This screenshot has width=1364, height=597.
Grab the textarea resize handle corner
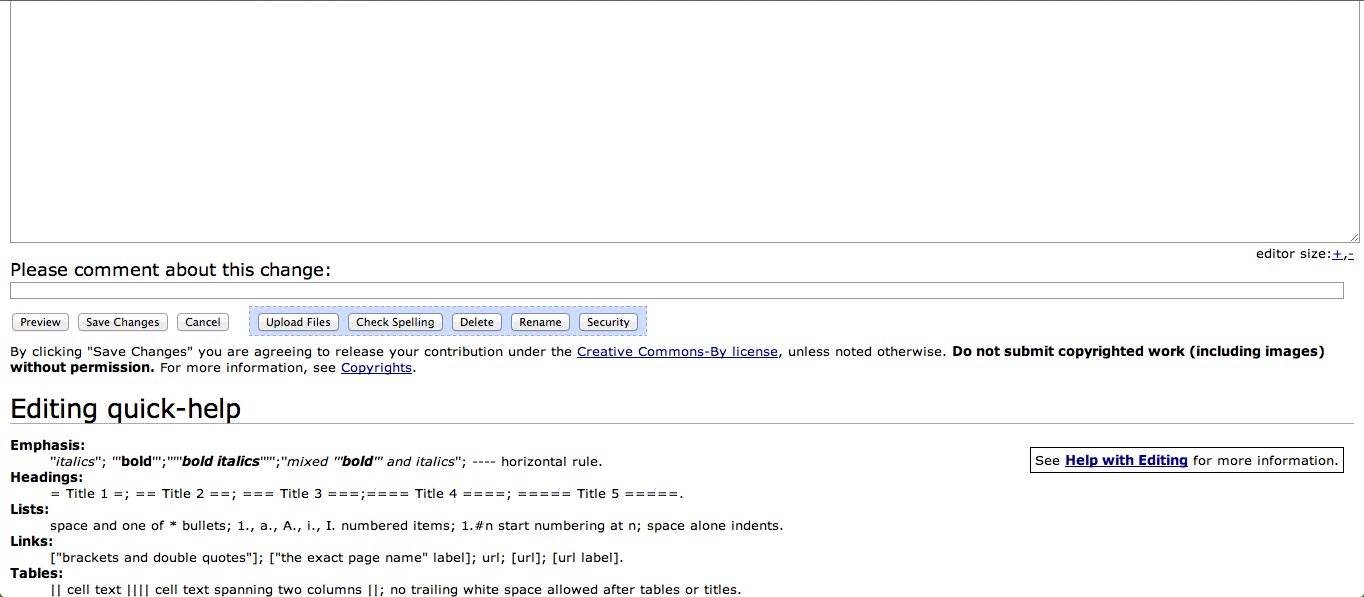click(1354, 237)
